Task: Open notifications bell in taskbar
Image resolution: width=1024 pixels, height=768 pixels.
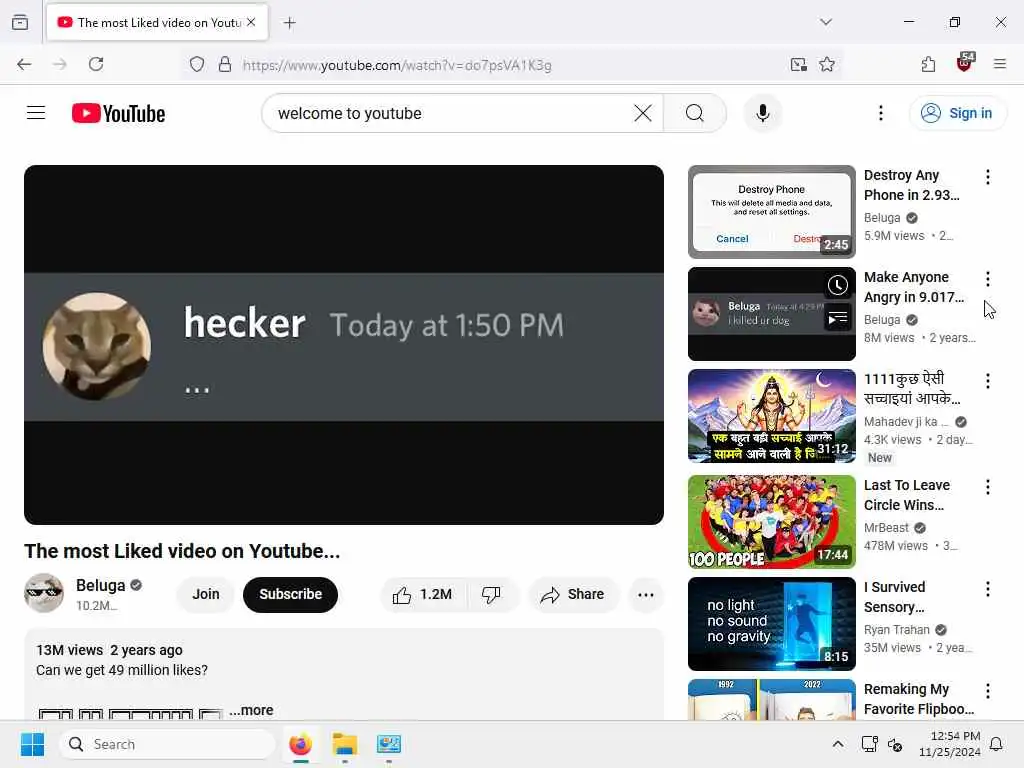Action: click(x=996, y=744)
